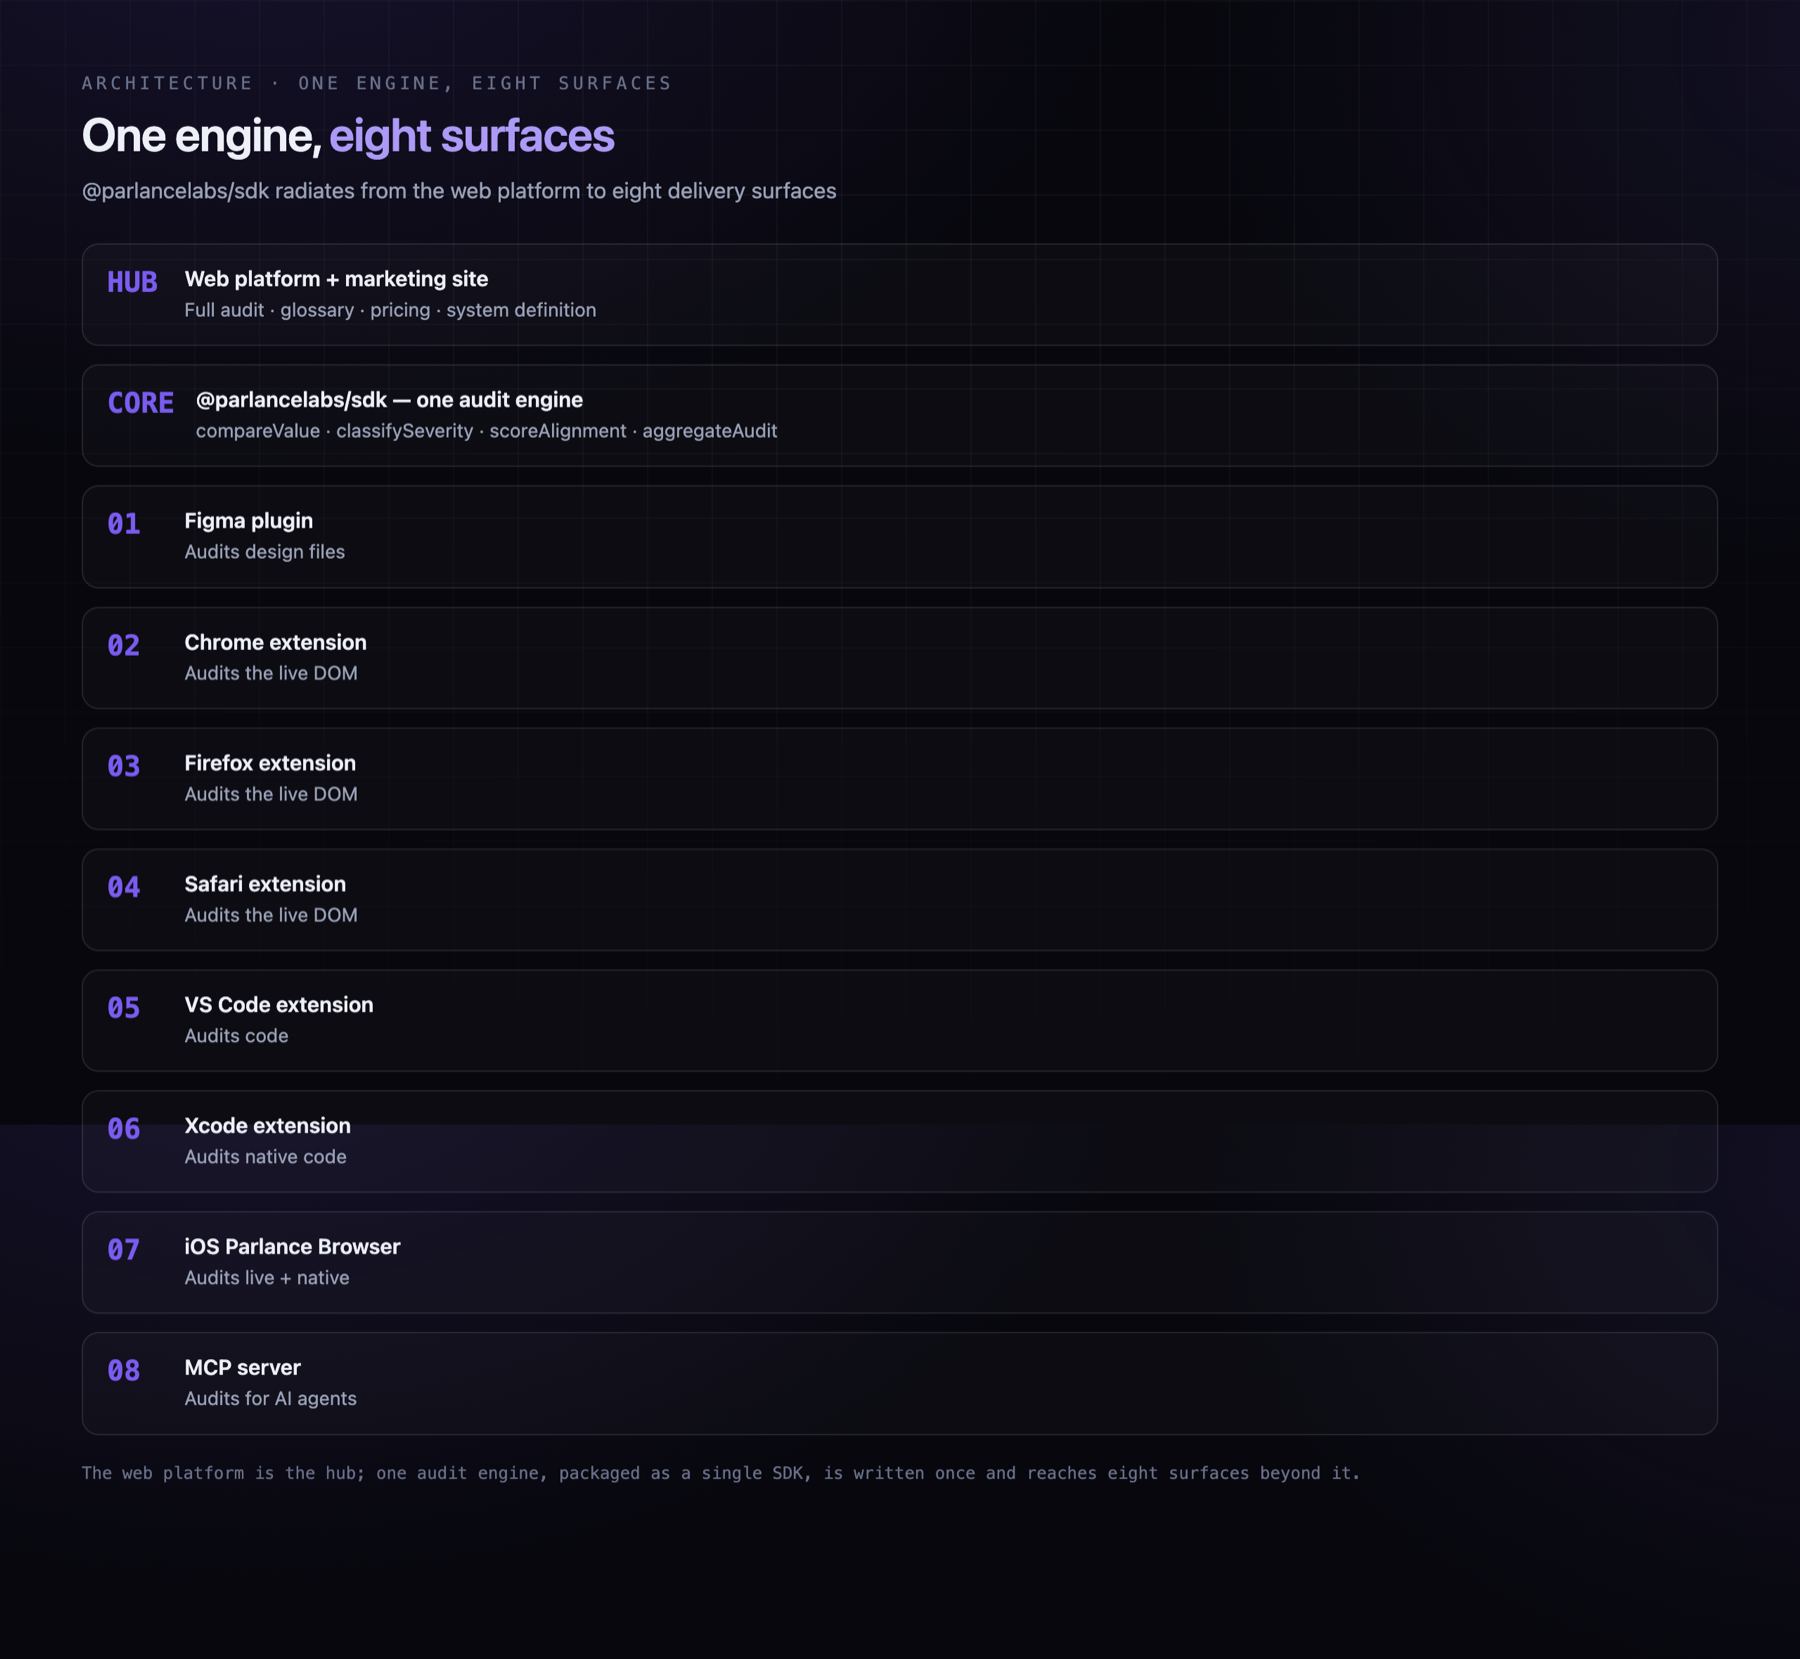
Task: Click the 08 number marker
Action: coord(124,1371)
